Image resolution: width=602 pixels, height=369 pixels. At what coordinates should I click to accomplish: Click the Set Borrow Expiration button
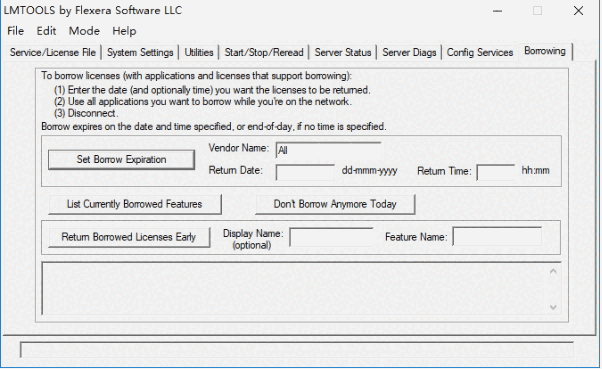[x=121, y=159]
